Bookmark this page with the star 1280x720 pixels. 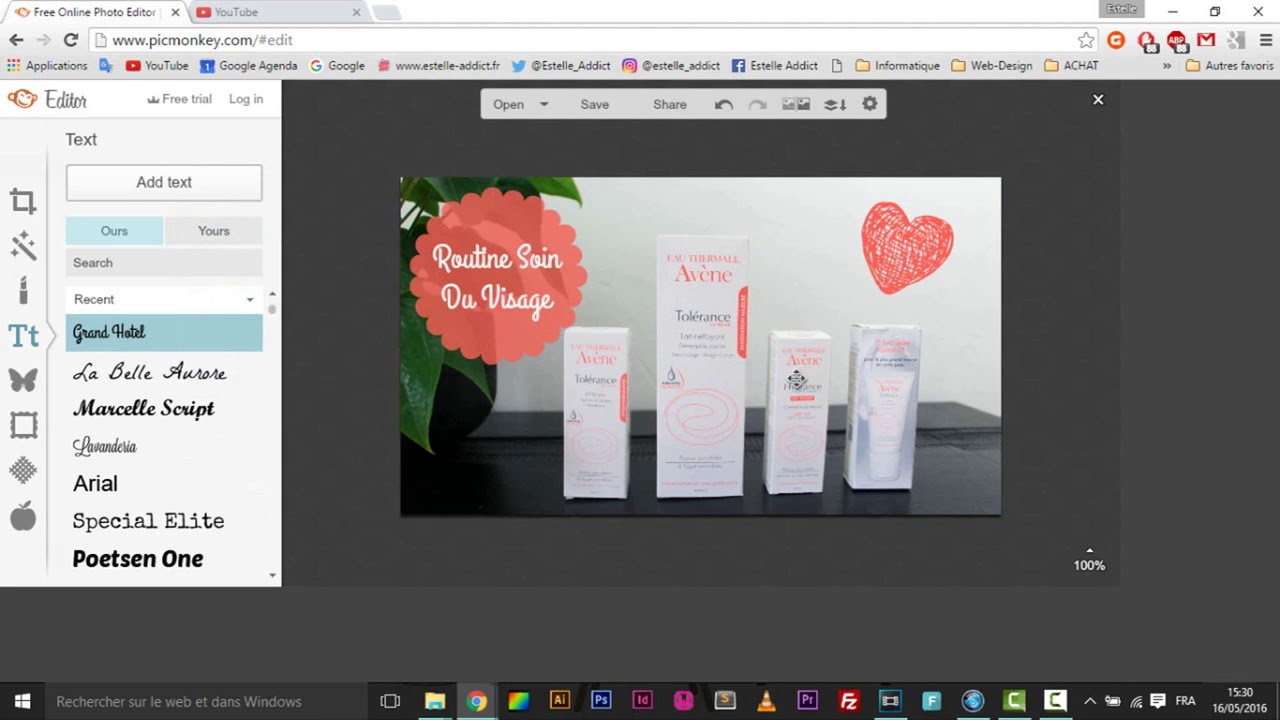coord(1086,40)
